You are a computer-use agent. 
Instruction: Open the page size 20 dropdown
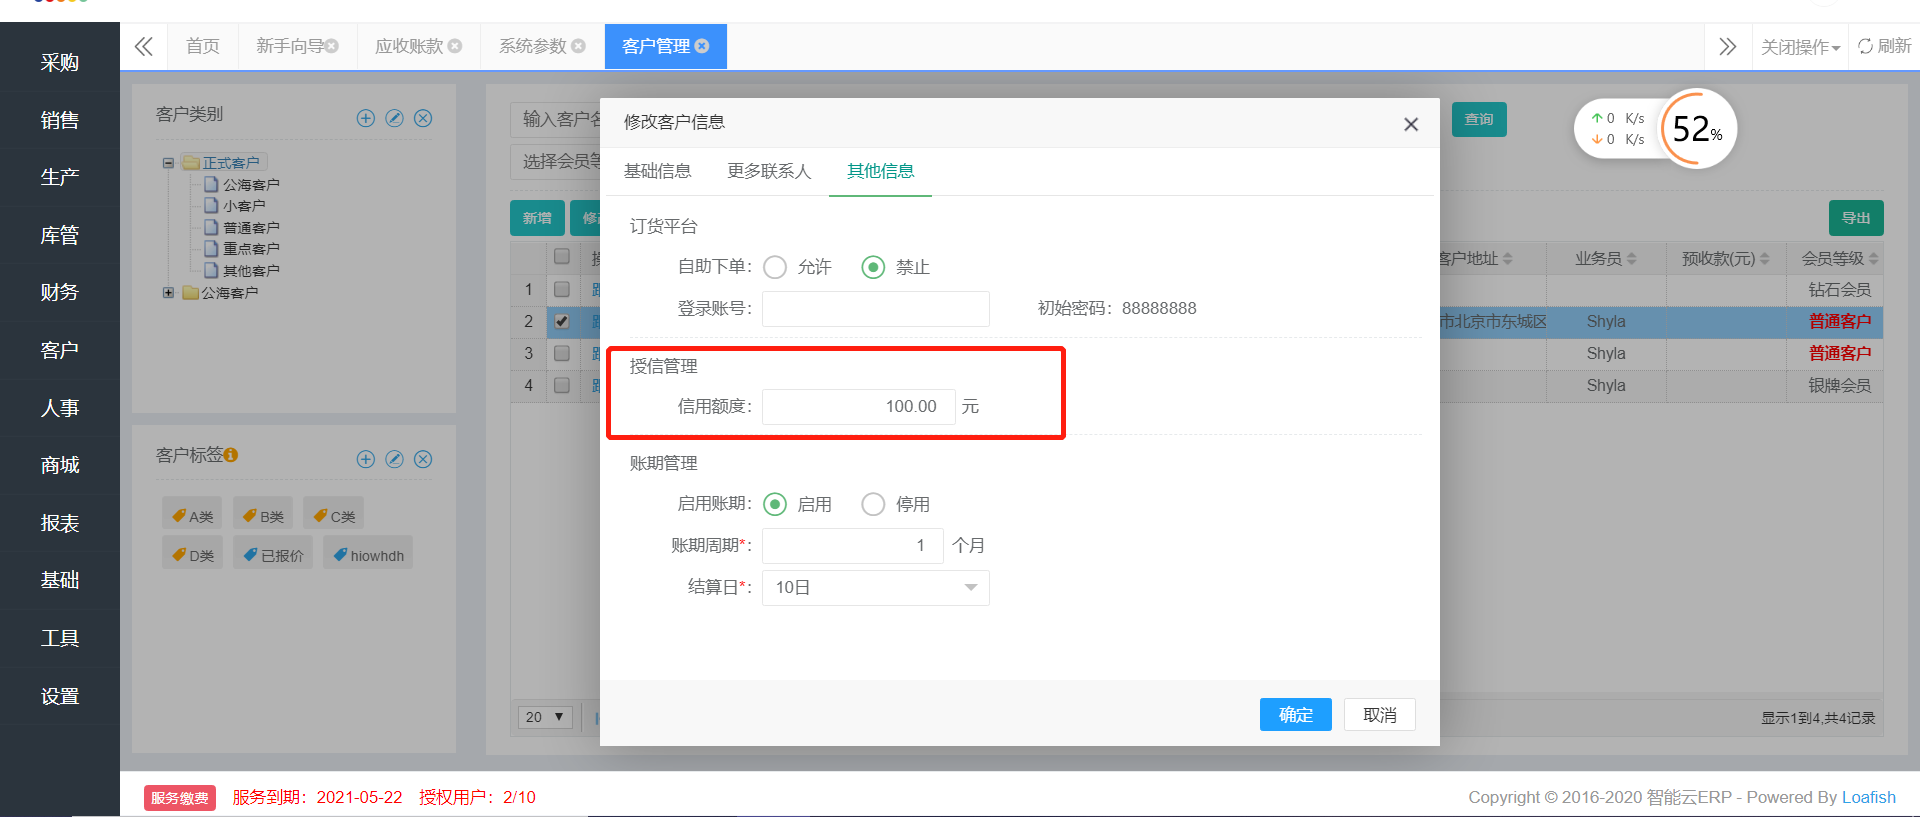pyautogui.click(x=546, y=717)
